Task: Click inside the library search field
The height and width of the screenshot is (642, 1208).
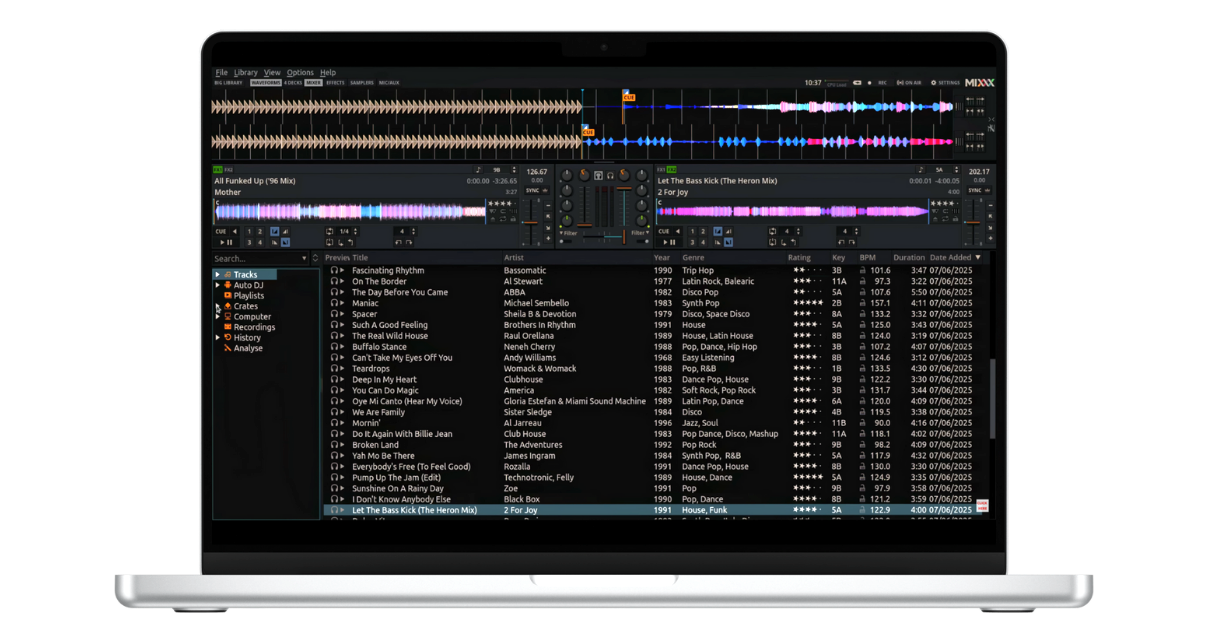Action: 255,258
